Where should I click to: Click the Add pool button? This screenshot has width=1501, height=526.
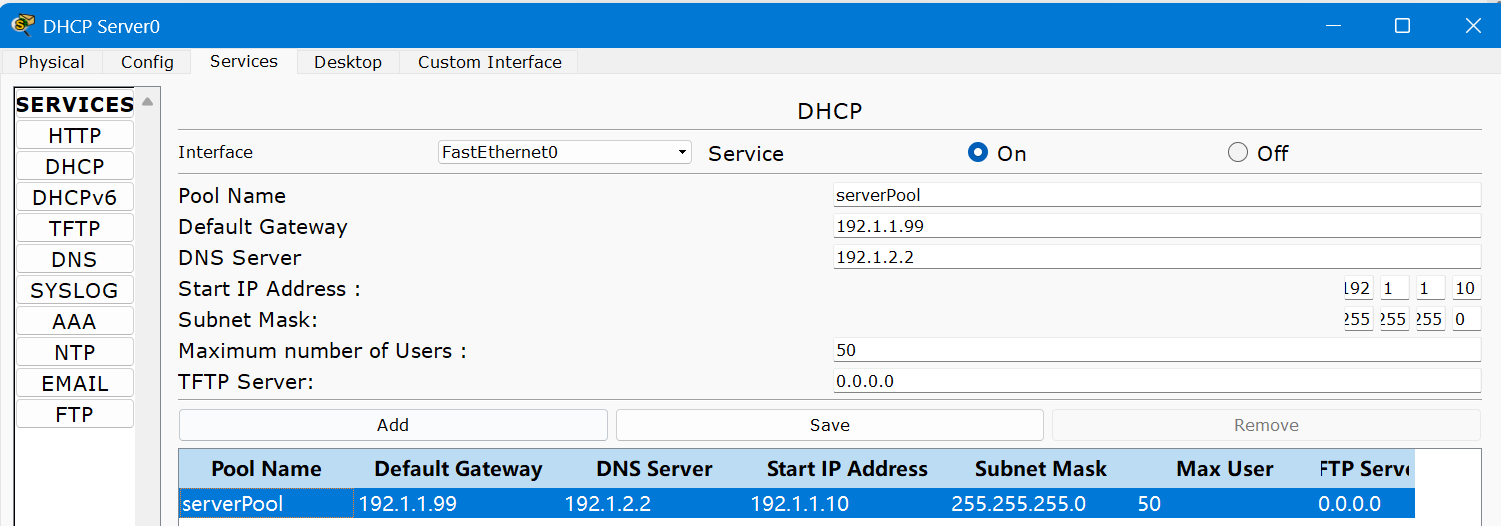(x=392, y=425)
